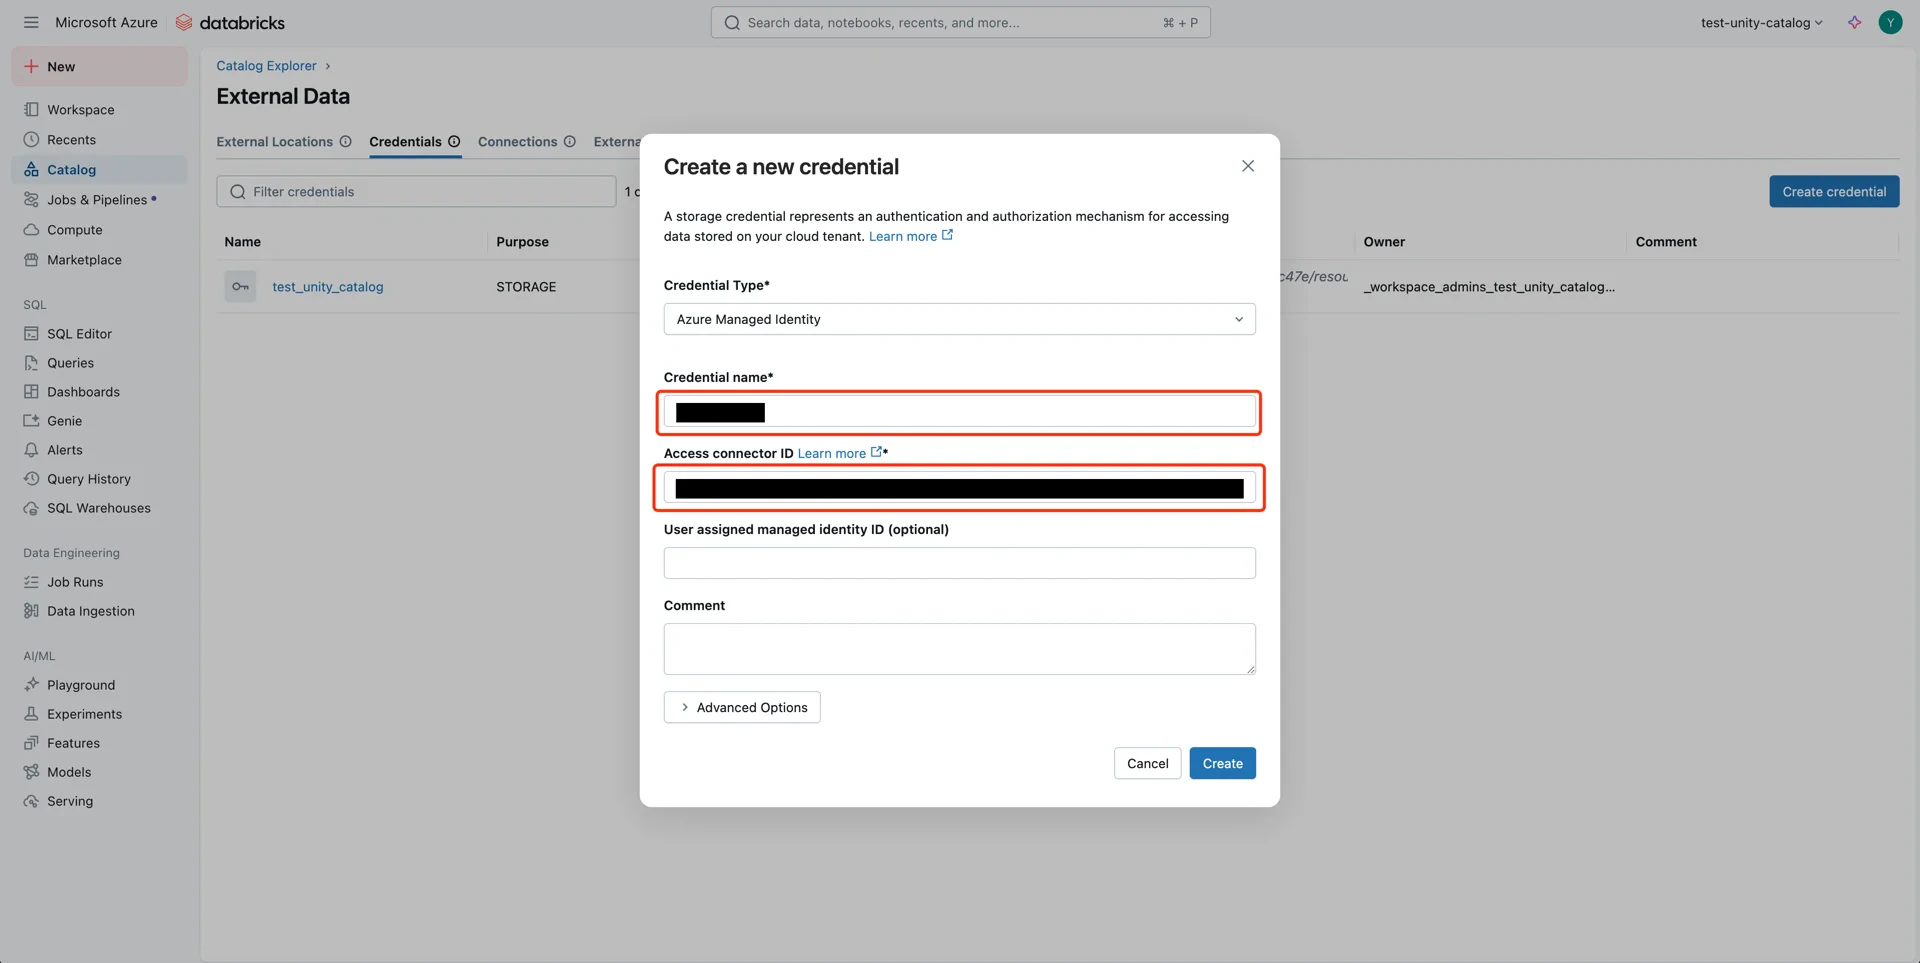Click the Queries icon
The height and width of the screenshot is (963, 1920).
click(x=31, y=363)
